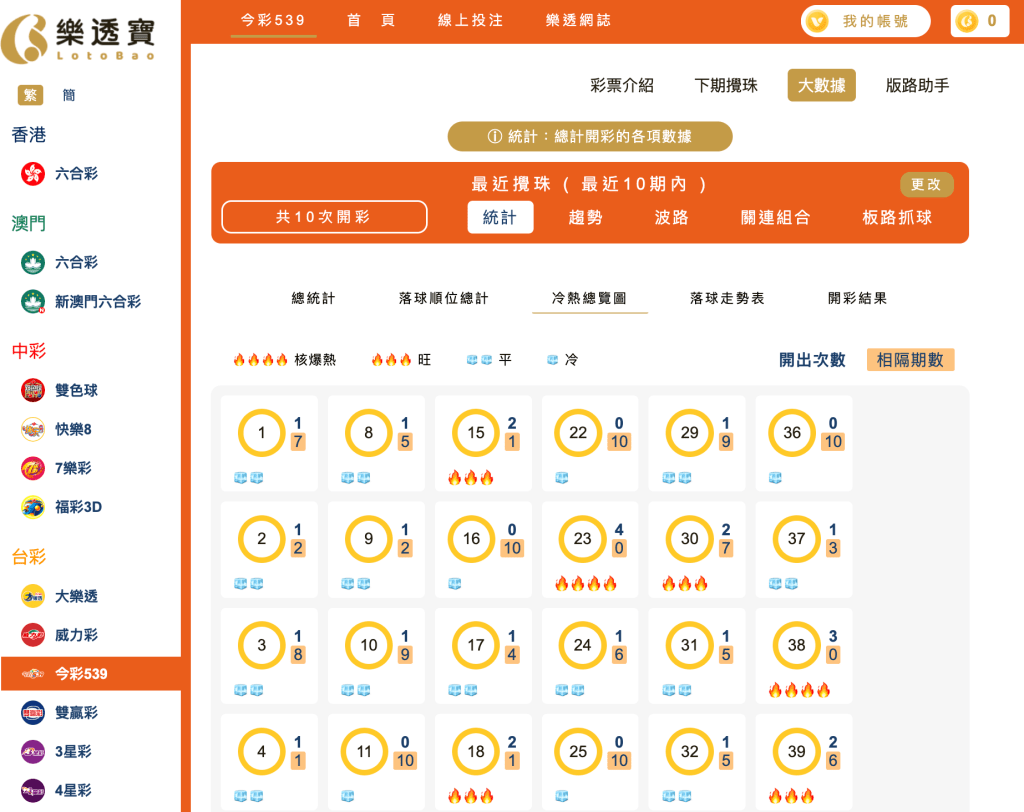
Task: Expand the 我的帳號 account menu
Action: (865, 20)
